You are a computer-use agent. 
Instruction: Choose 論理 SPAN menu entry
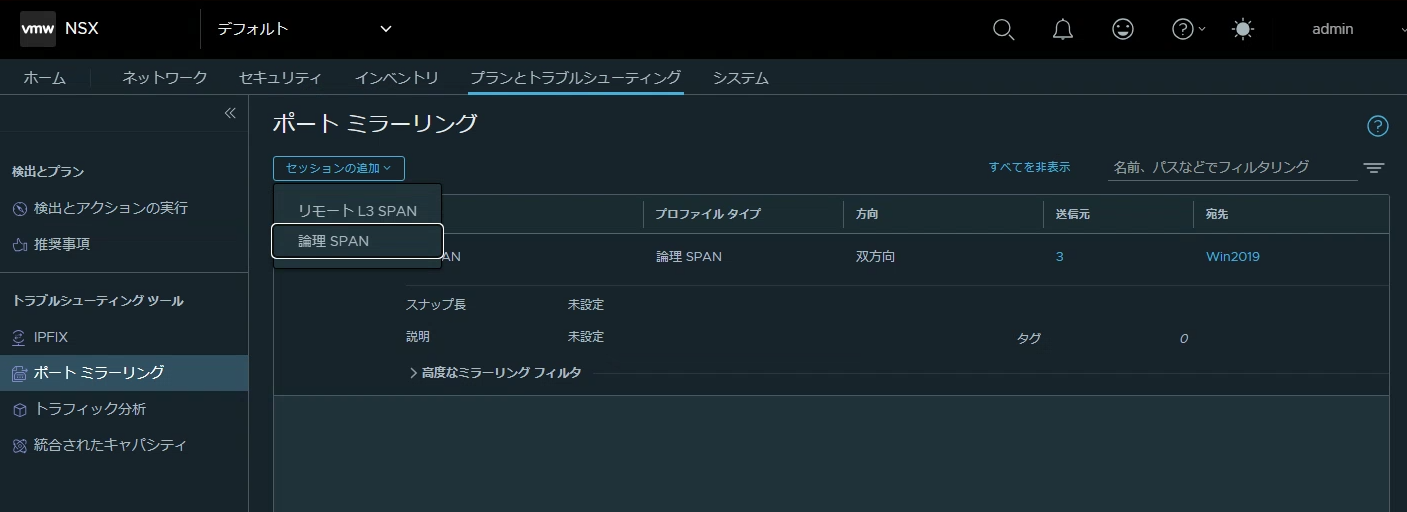(357, 241)
